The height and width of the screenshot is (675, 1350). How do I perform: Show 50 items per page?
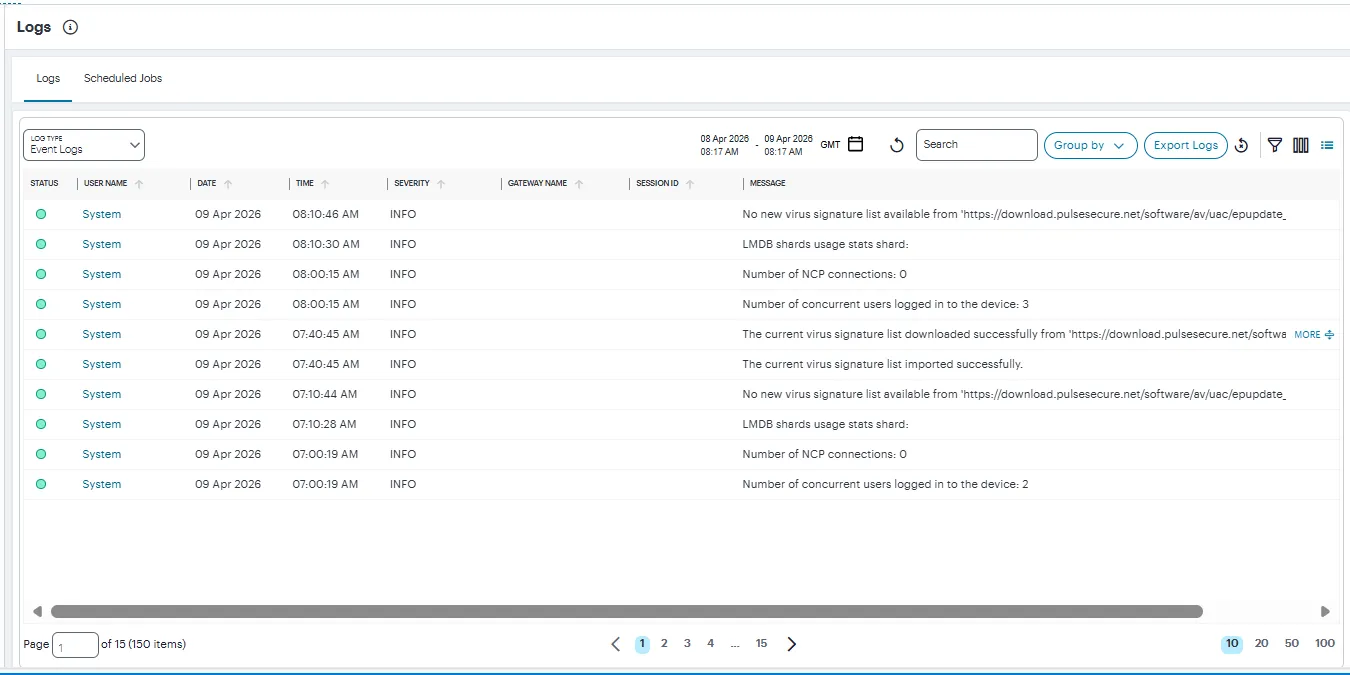coord(1292,644)
